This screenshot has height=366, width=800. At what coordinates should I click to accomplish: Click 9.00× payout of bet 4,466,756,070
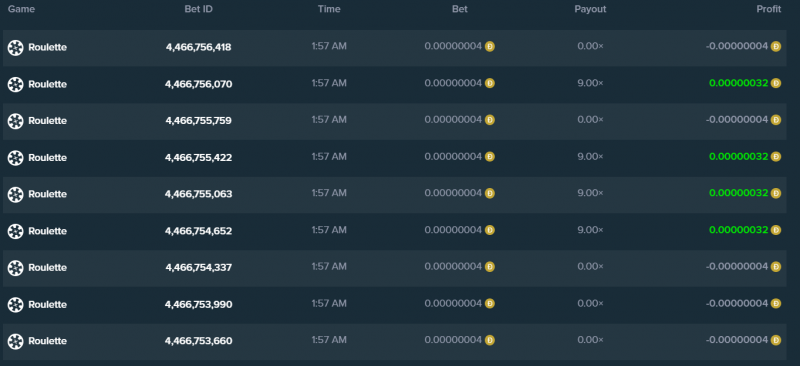tap(590, 83)
